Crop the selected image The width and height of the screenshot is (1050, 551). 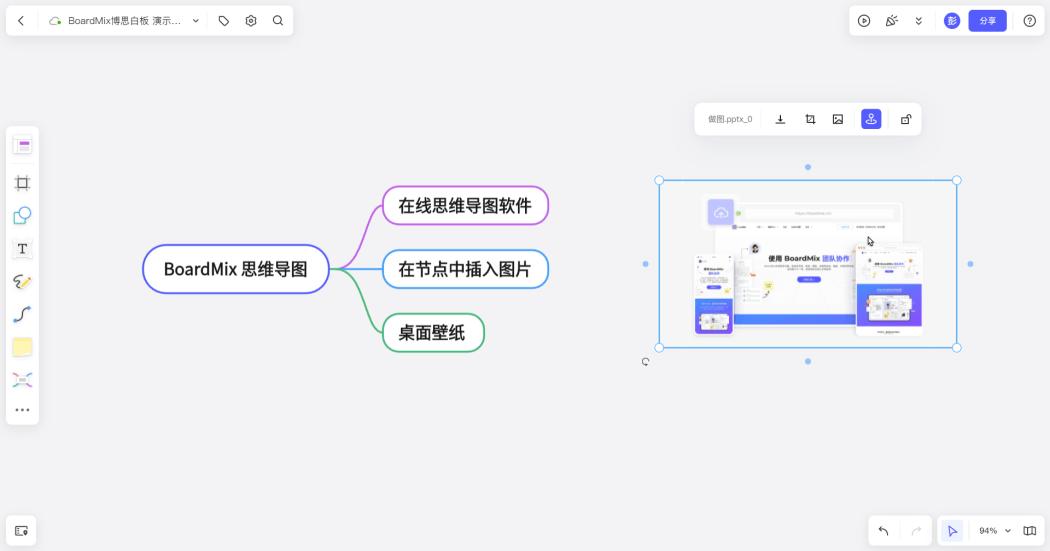(x=810, y=119)
